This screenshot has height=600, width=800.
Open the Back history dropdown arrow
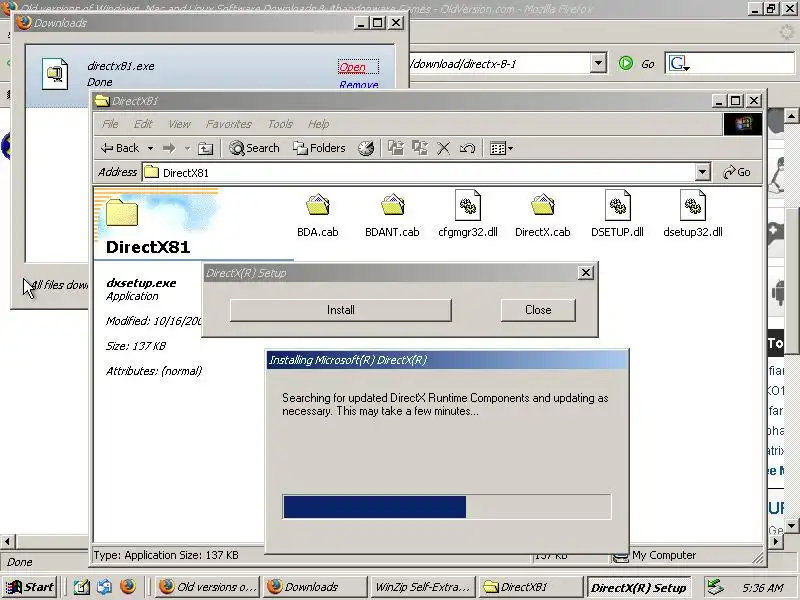[x=151, y=148]
